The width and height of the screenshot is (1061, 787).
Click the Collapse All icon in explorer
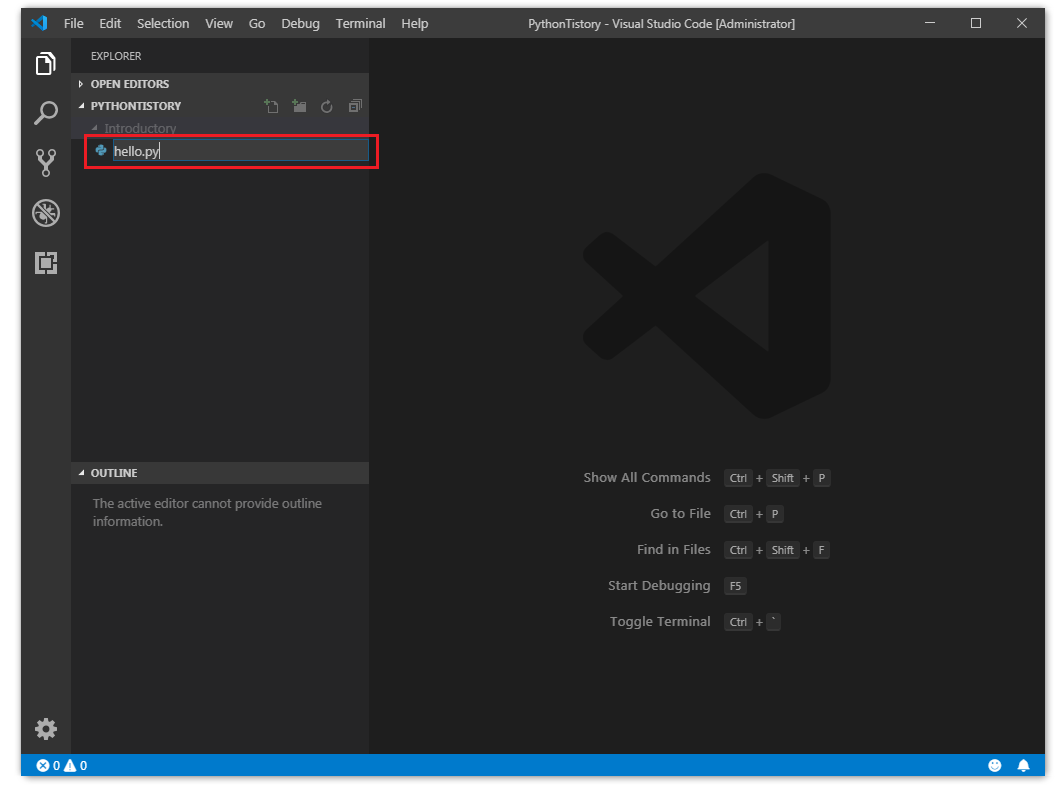tap(355, 106)
